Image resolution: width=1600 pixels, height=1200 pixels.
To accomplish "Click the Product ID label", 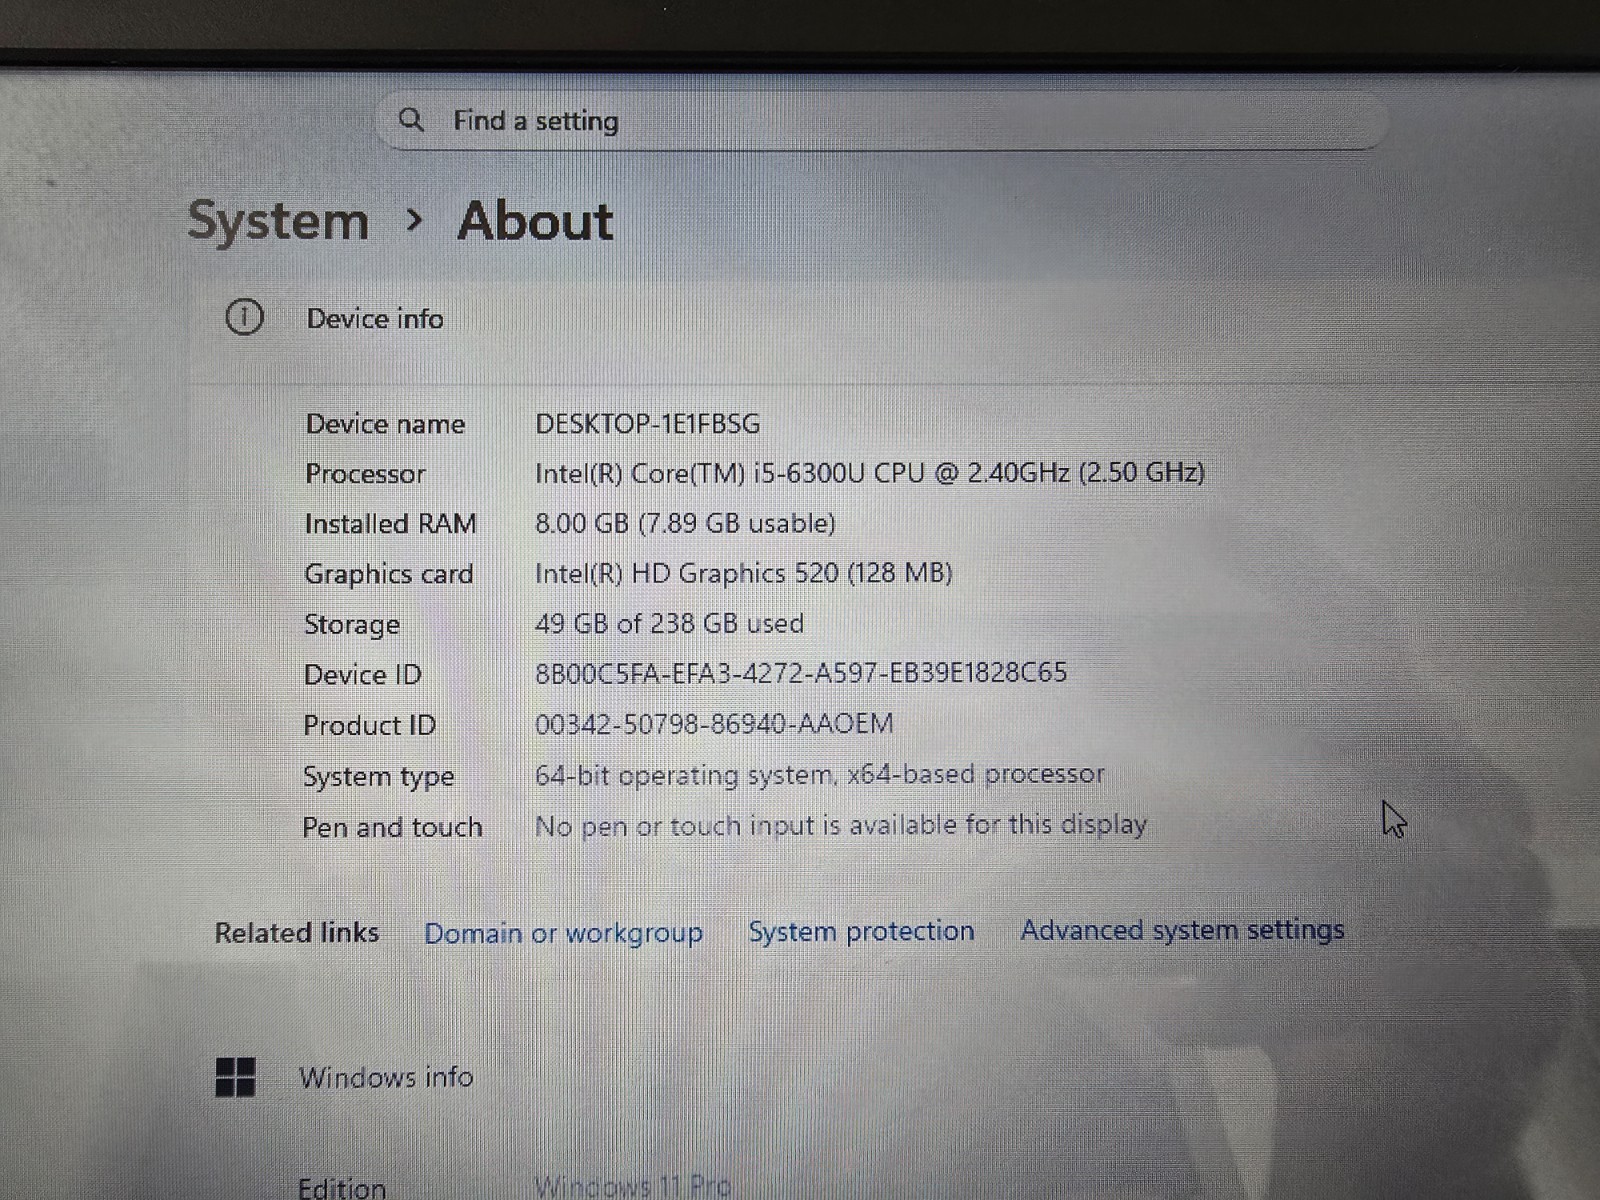I will coord(370,725).
